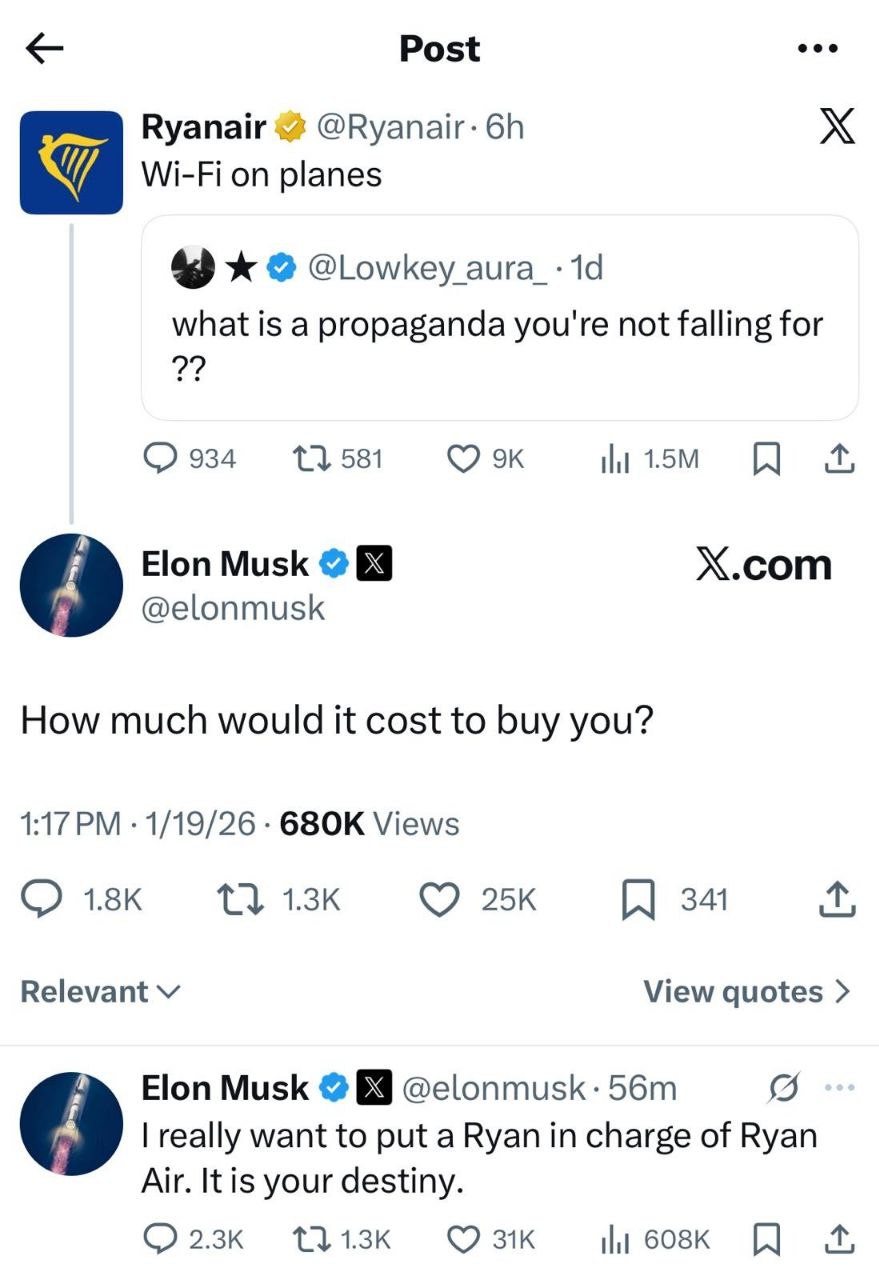Open the X.com link
879x1280 pixels.
[x=763, y=565]
